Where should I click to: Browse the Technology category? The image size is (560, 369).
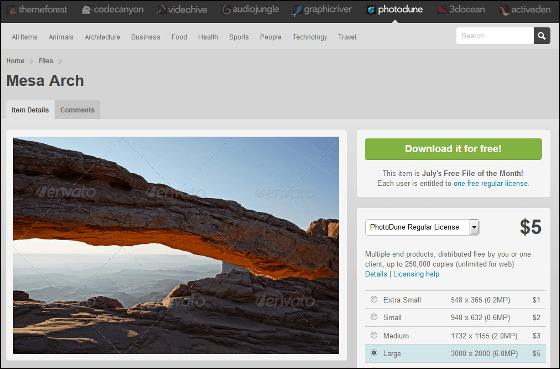click(x=310, y=37)
